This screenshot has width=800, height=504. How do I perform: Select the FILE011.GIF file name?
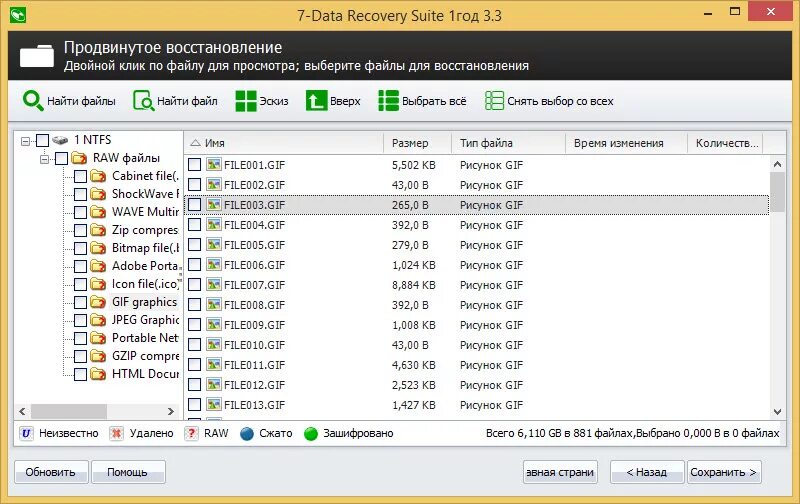tap(255, 365)
